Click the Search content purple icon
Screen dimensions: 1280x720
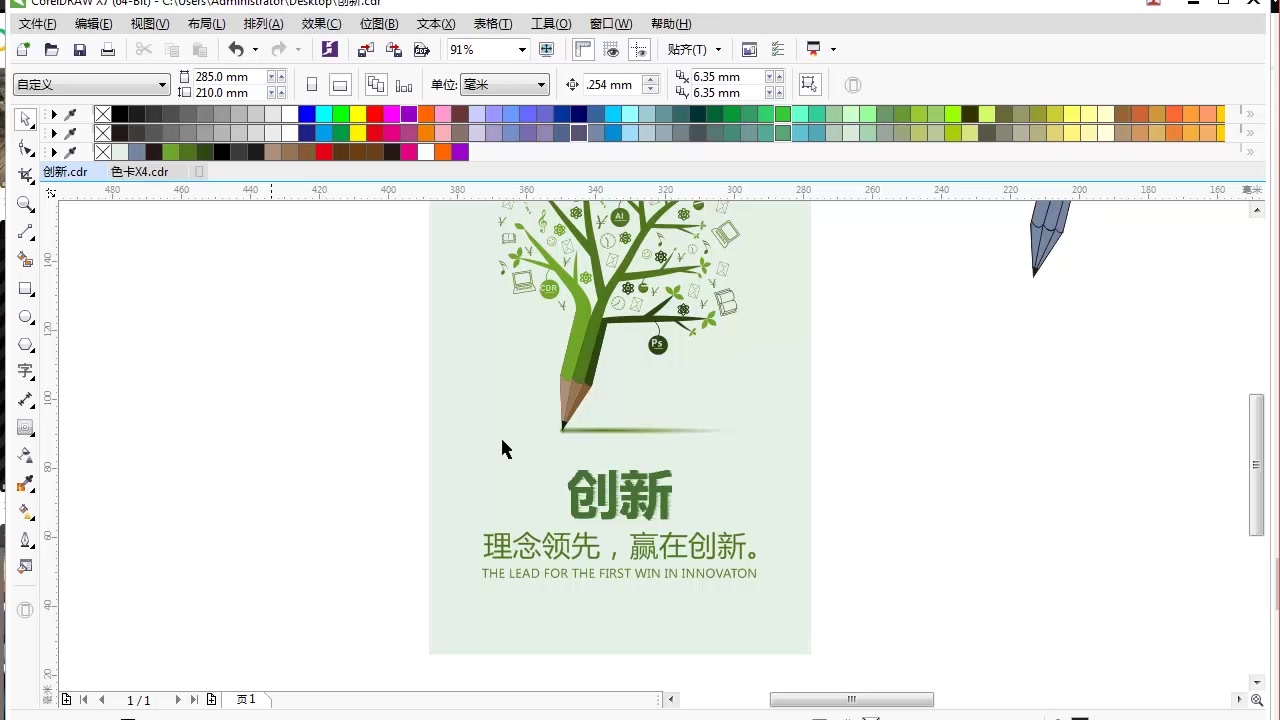329,49
